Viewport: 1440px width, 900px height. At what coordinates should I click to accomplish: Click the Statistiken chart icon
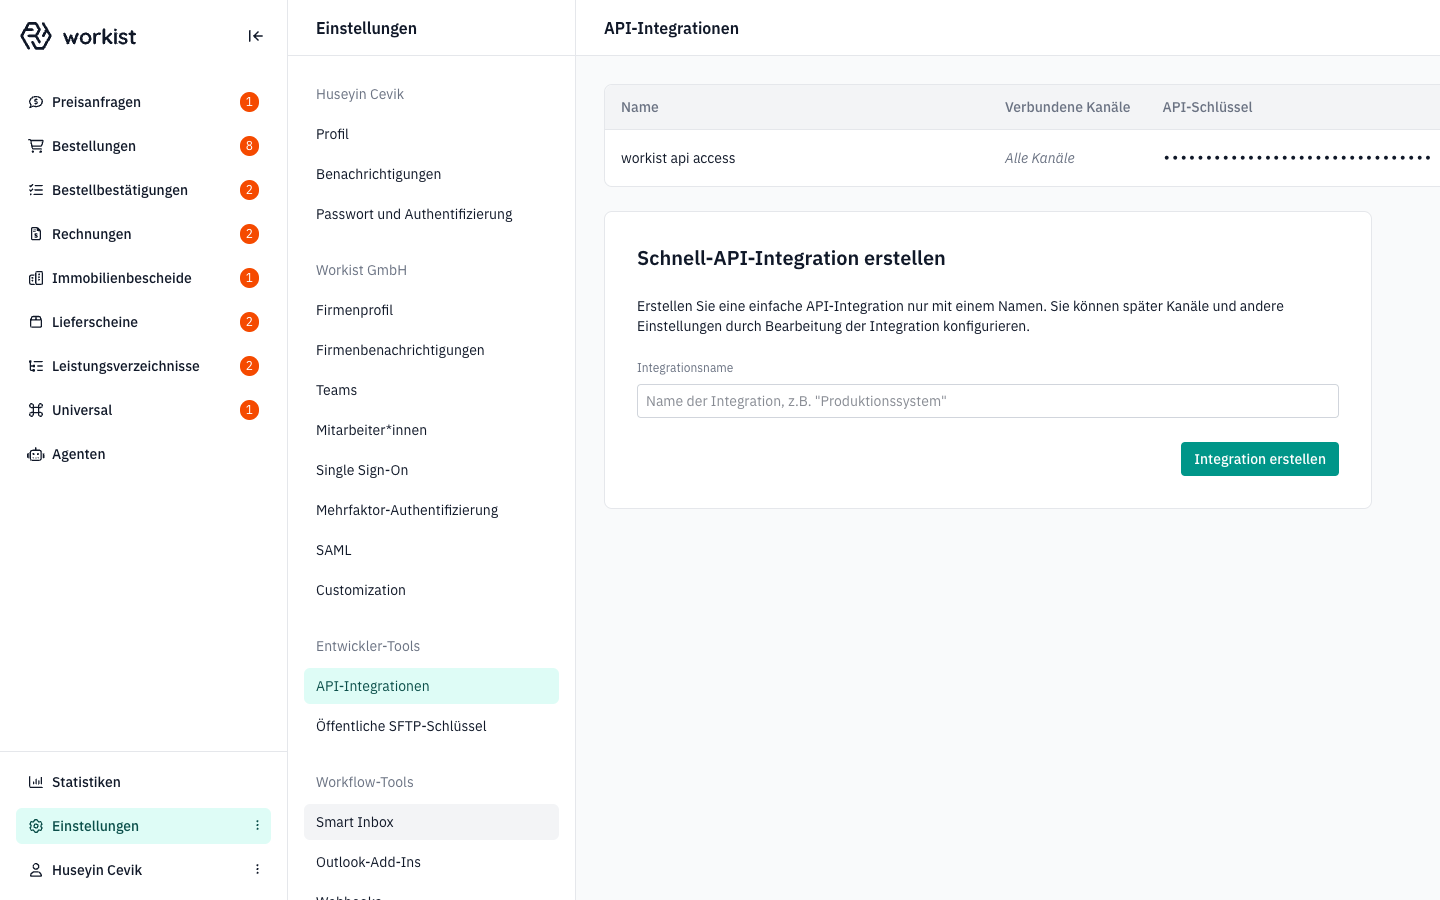coord(36,782)
